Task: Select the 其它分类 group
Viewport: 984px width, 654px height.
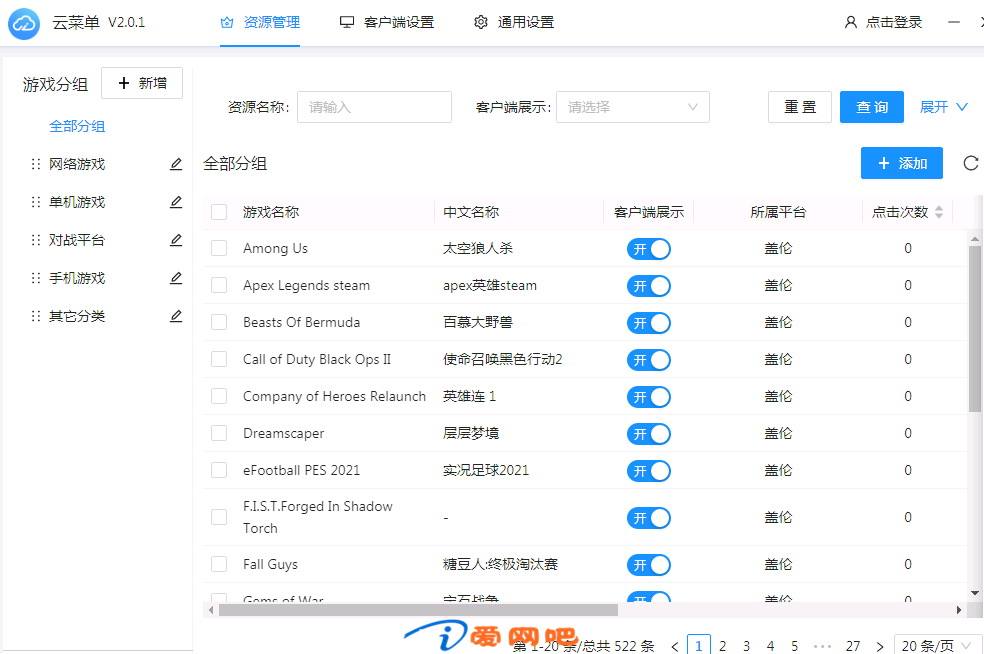Action: (x=77, y=316)
